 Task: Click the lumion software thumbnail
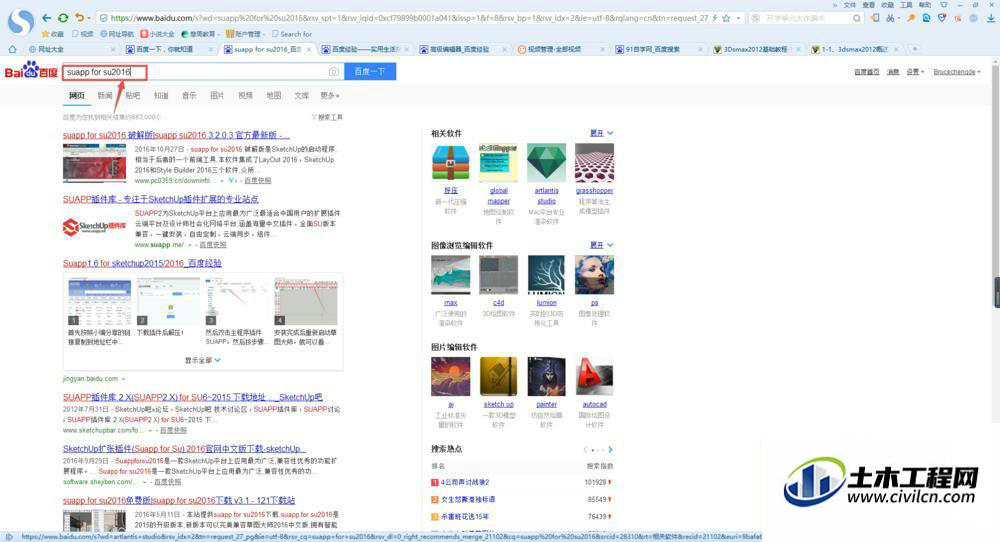pos(546,275)
